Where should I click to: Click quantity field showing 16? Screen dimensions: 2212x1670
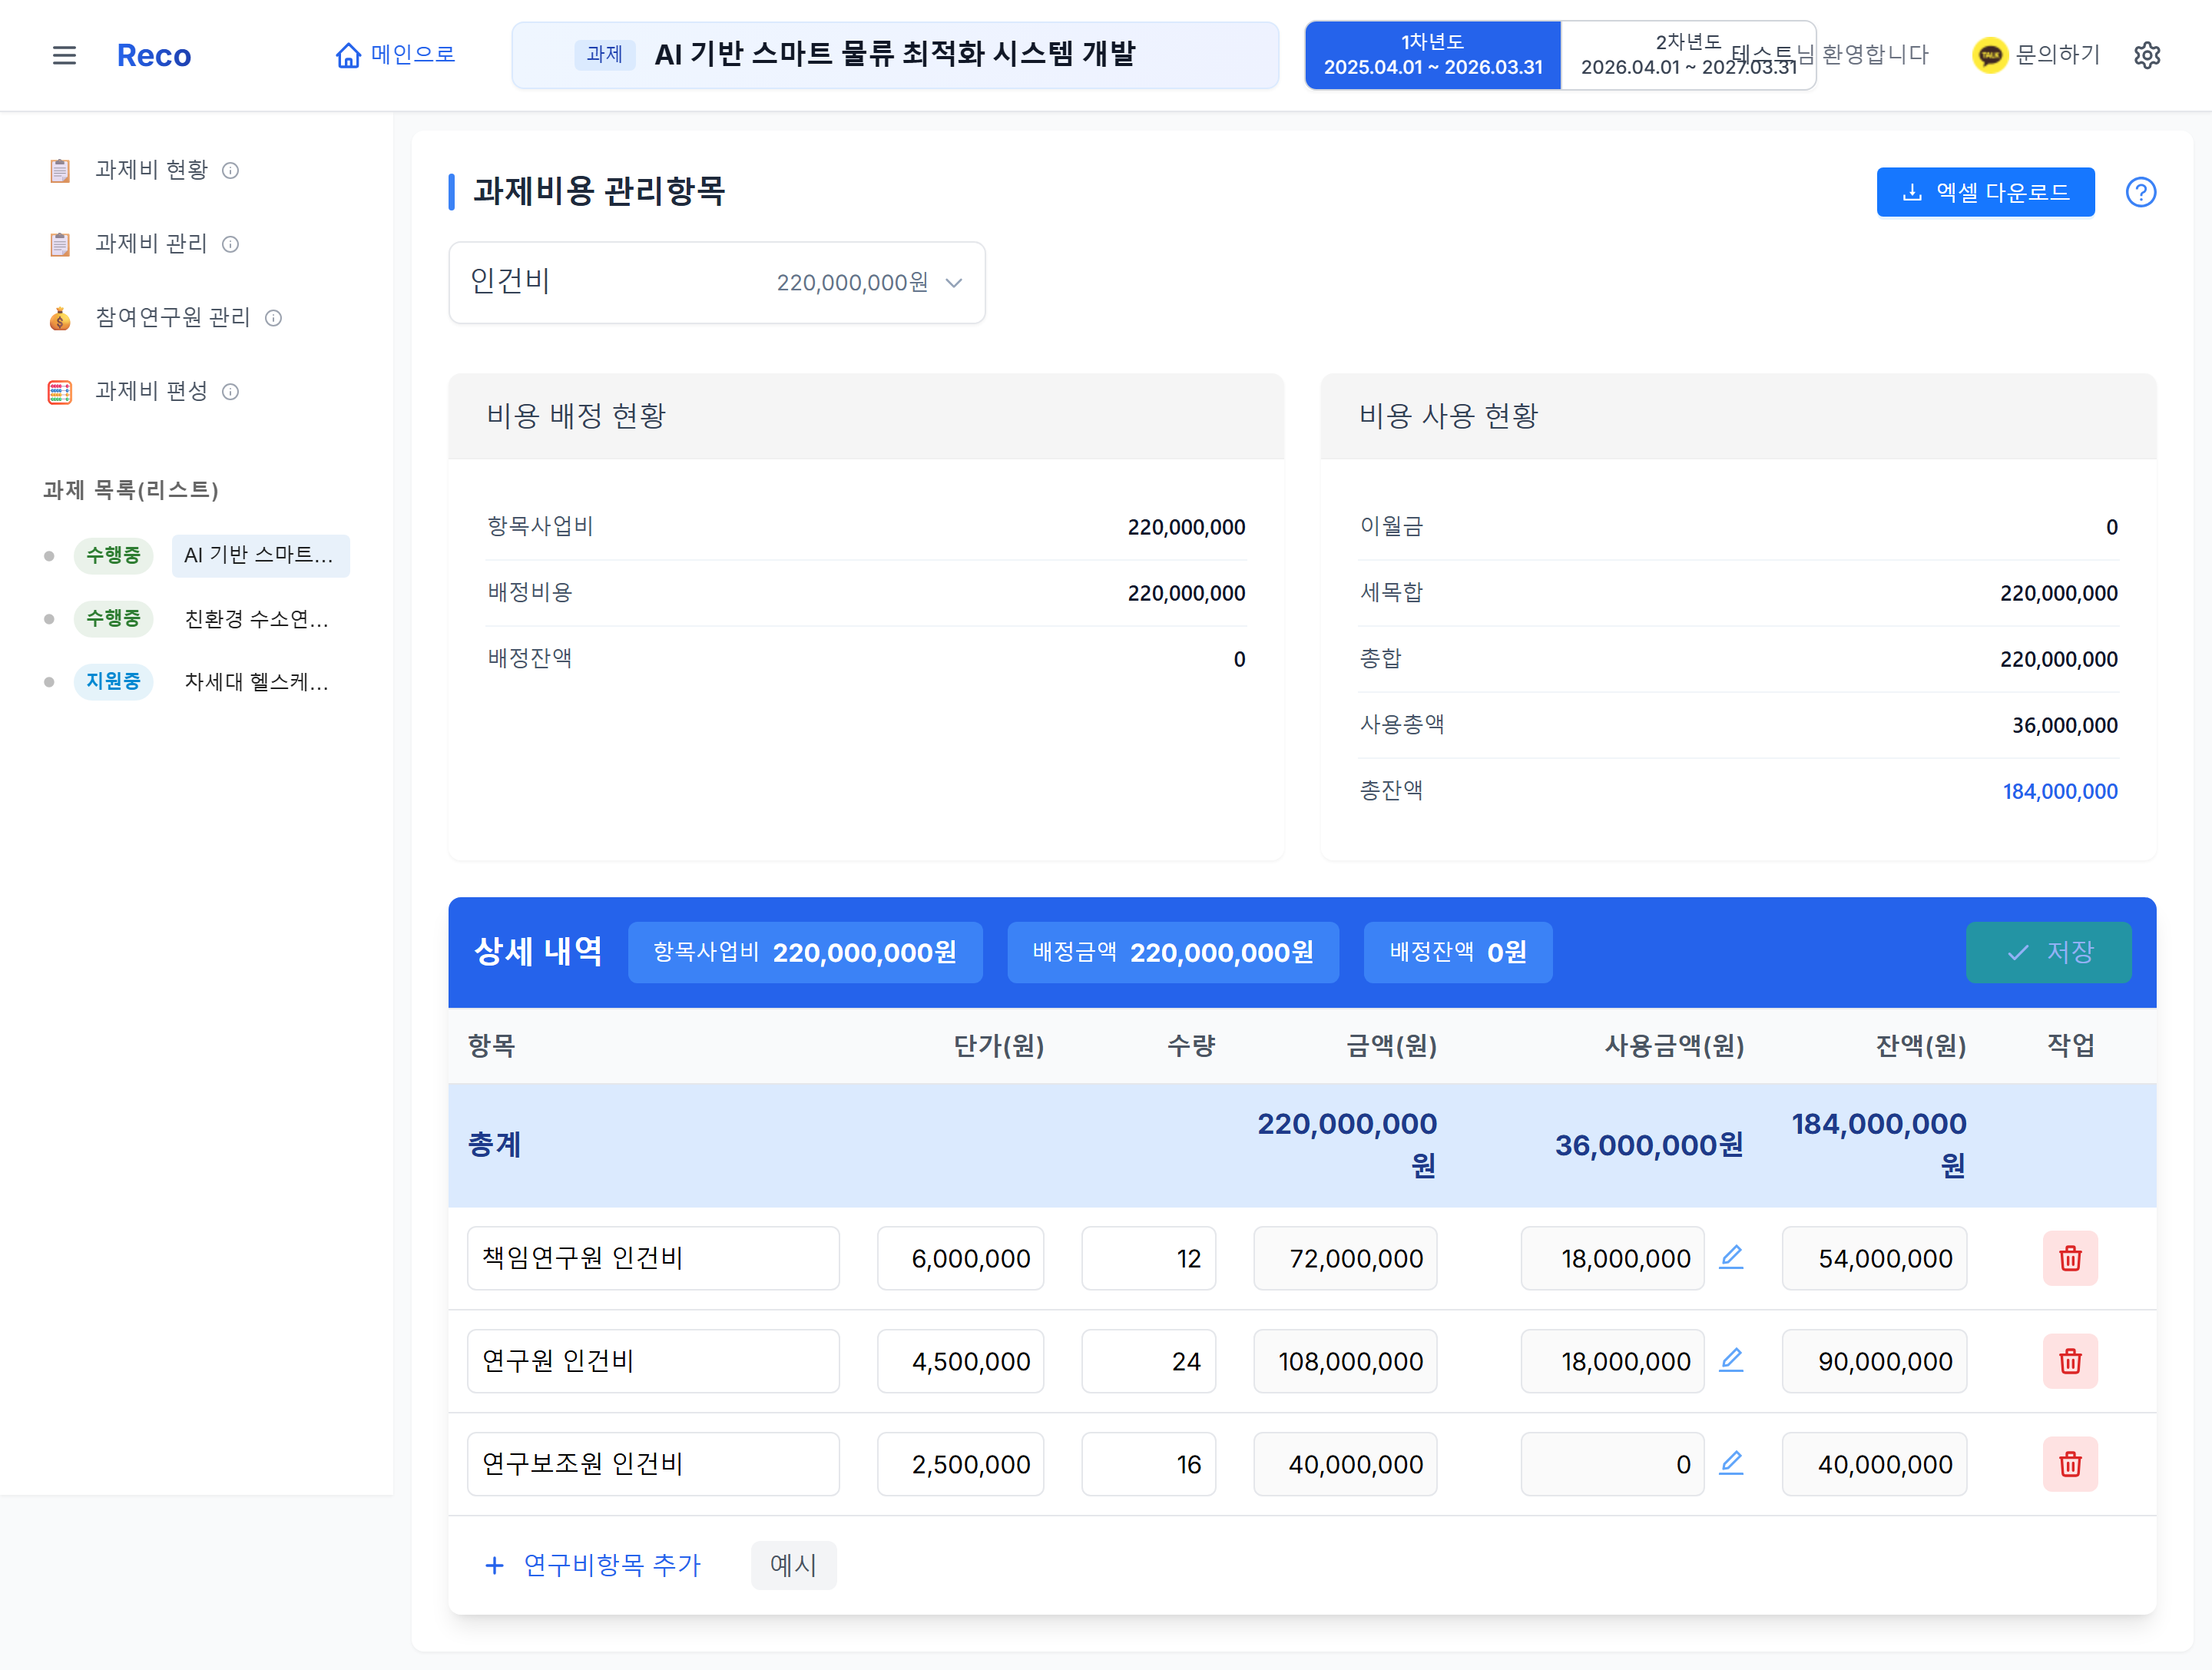click(1148, 1464)
